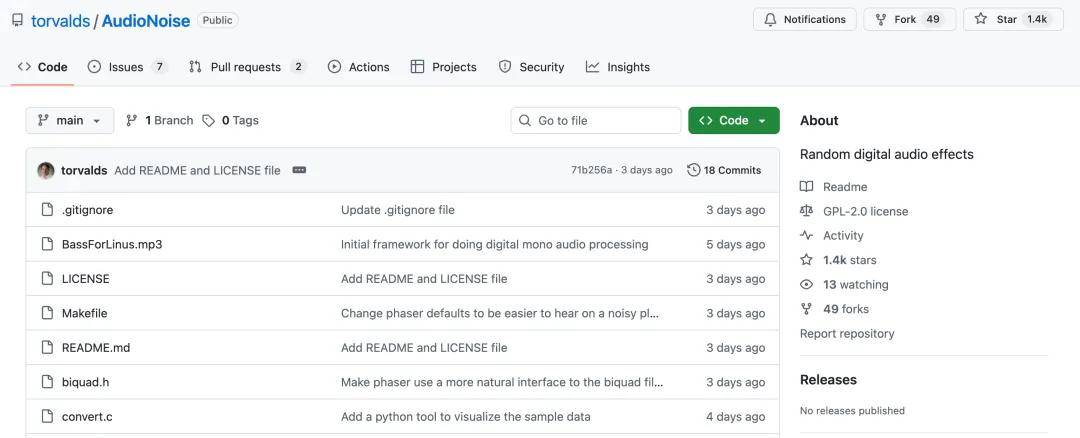Image resolution: width=1080 pixels, height=438 pixels.
Task: Expand the main branch dropdown
Action: pos(70,121)
